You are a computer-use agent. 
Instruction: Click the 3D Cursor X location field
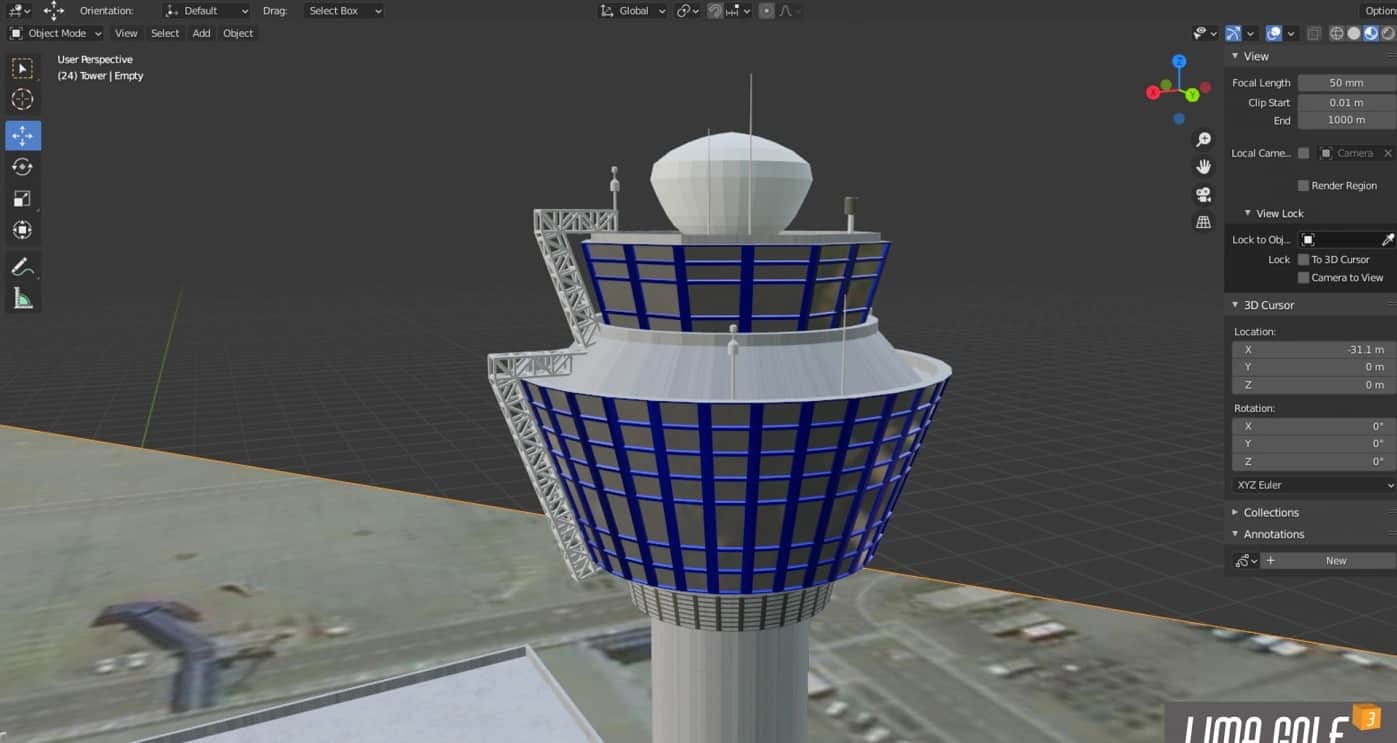pyautogui.click(x=1313, y=350)
